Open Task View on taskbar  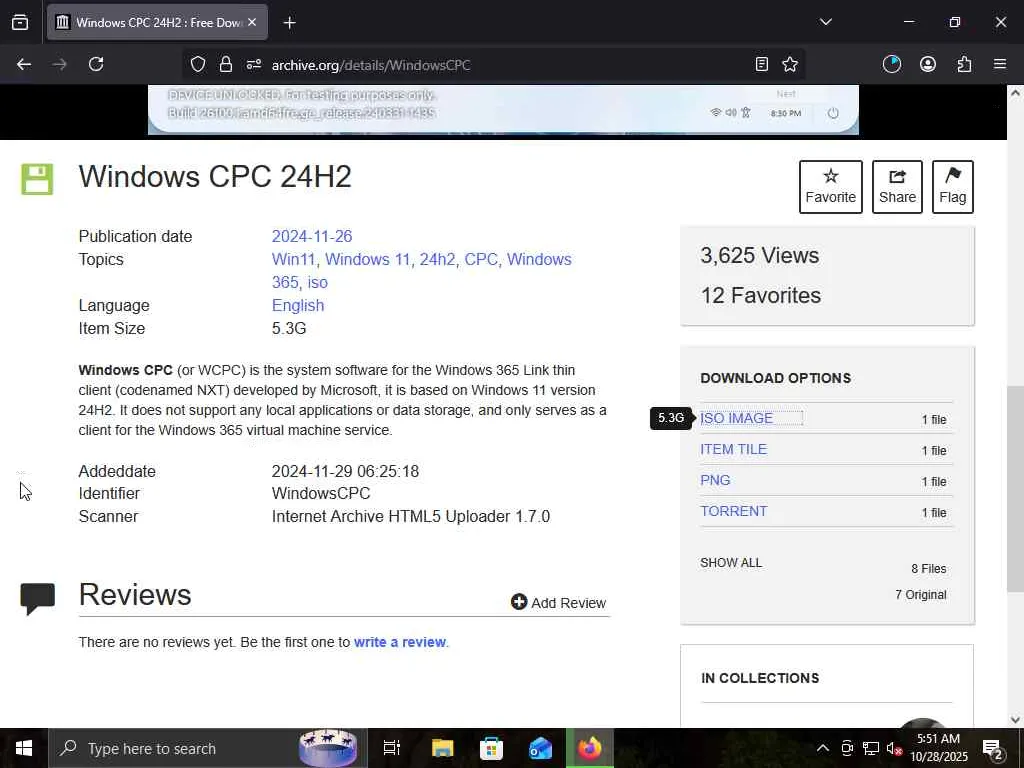(391, 748)
